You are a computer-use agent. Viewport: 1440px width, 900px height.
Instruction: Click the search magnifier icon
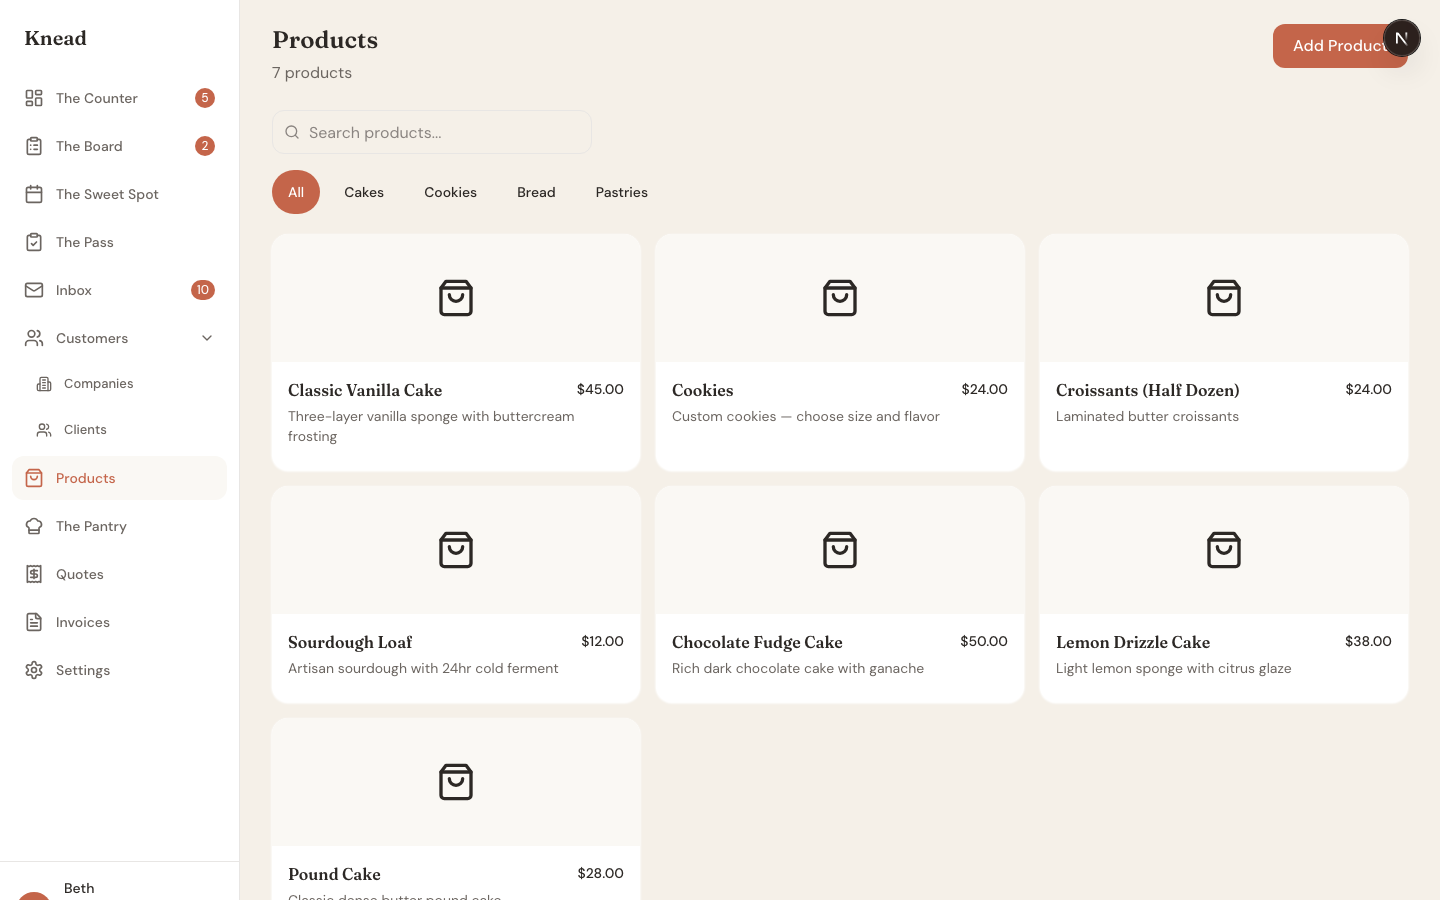point(292,132)
